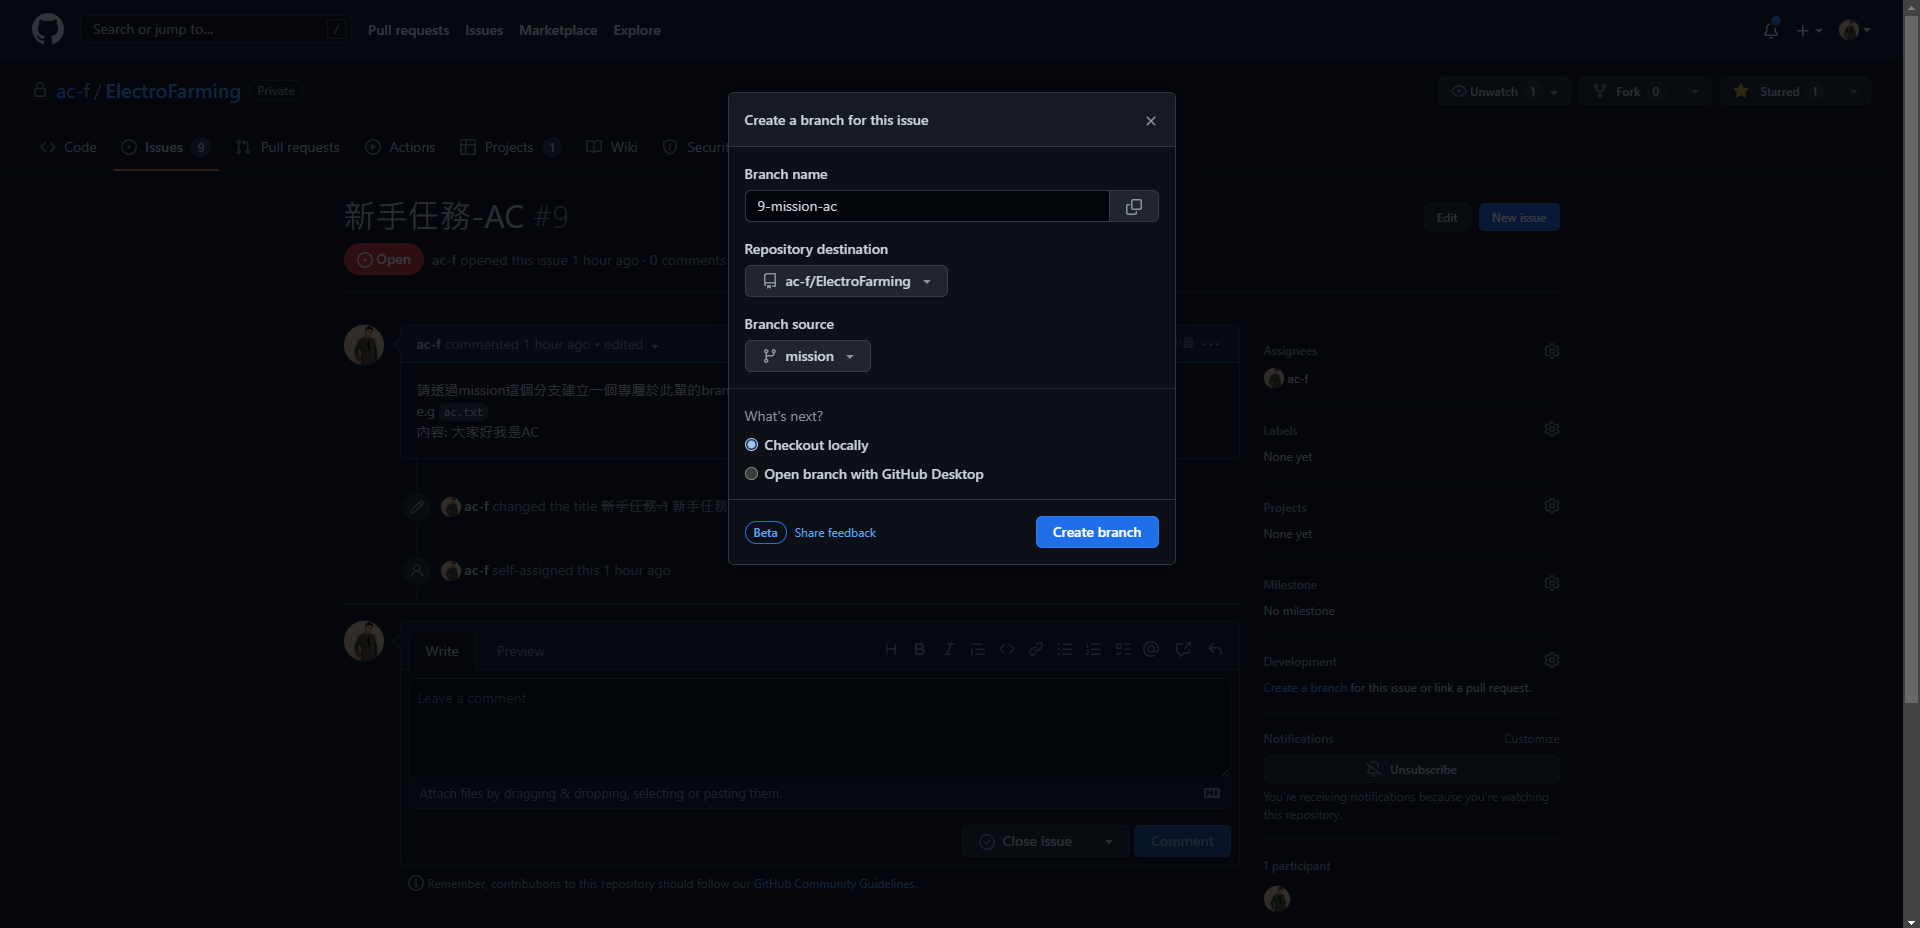The image size is (1920, 928).
Task: Click the Branch name input field
Action: 927,206
